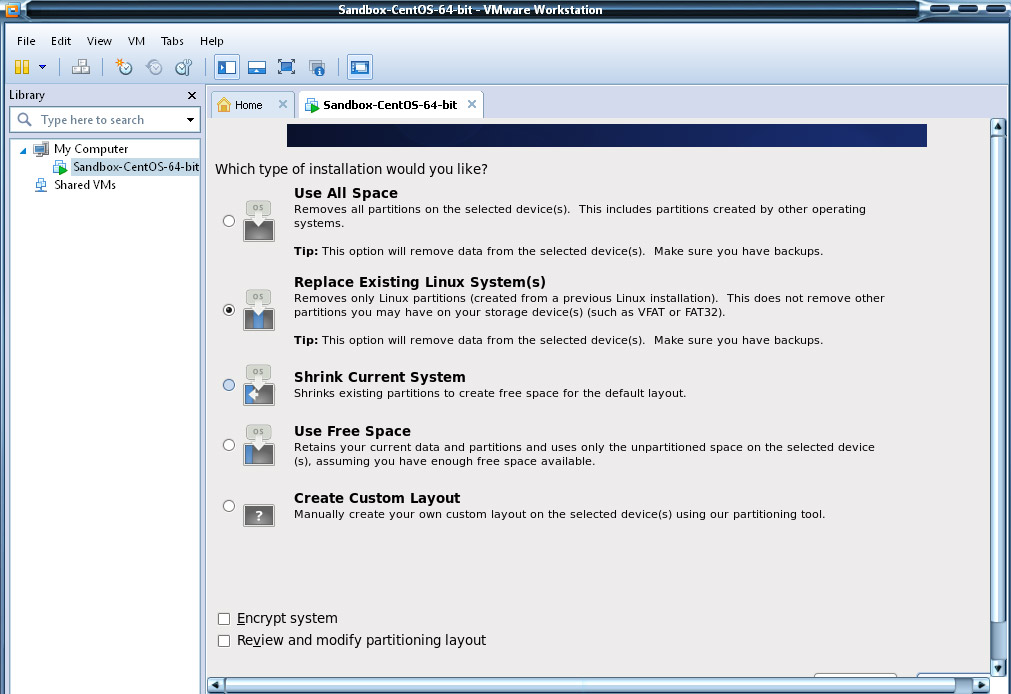Click the Unity mode toolbar icon
The width and height of the screenshot is (1011, 694).
[x=317, y=67]
